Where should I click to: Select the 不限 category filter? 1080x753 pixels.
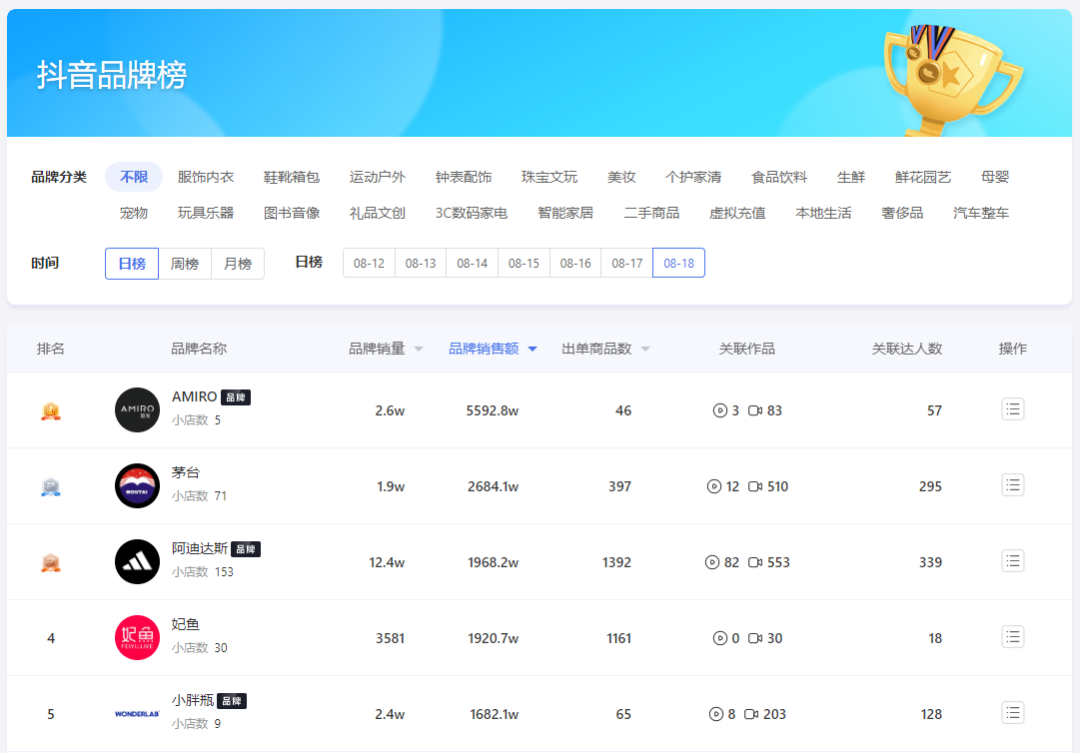[x=134, y=177]
